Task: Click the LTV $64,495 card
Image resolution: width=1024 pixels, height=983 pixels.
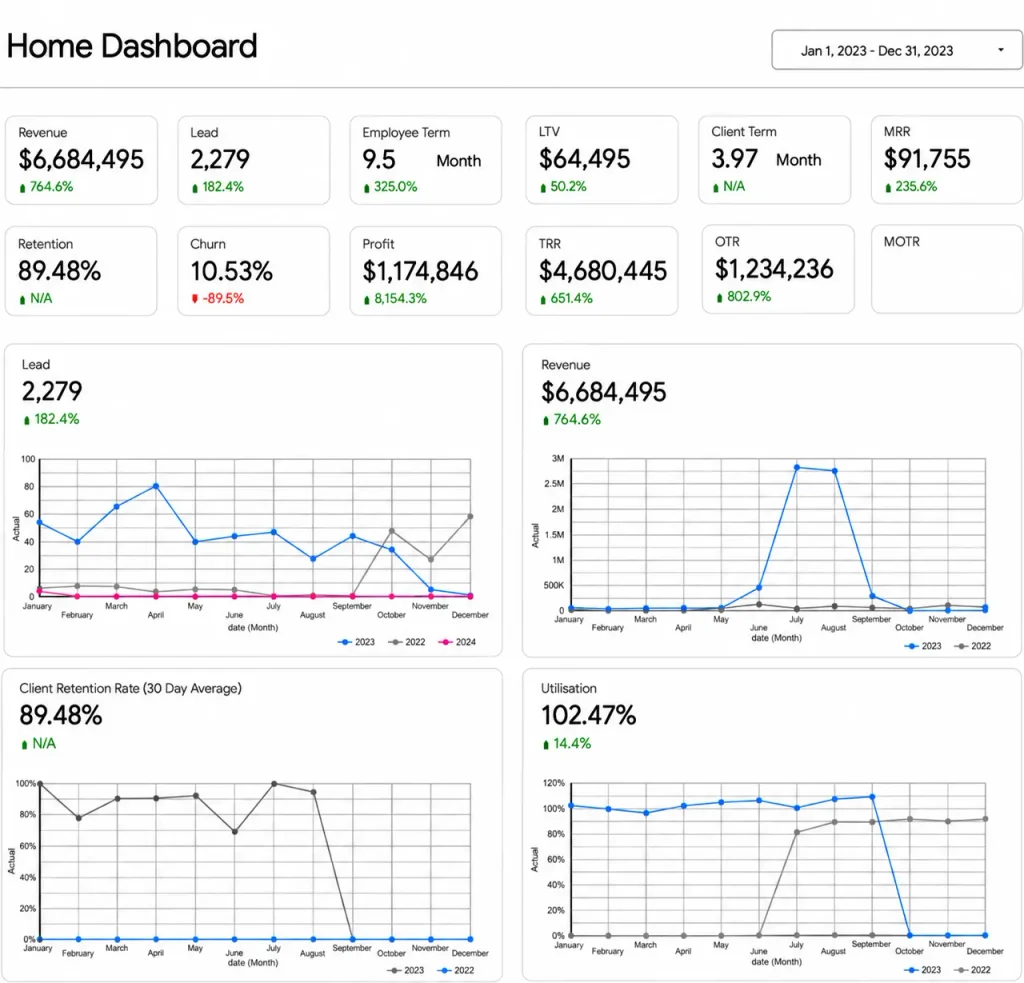Action: [x=601, y=159]
